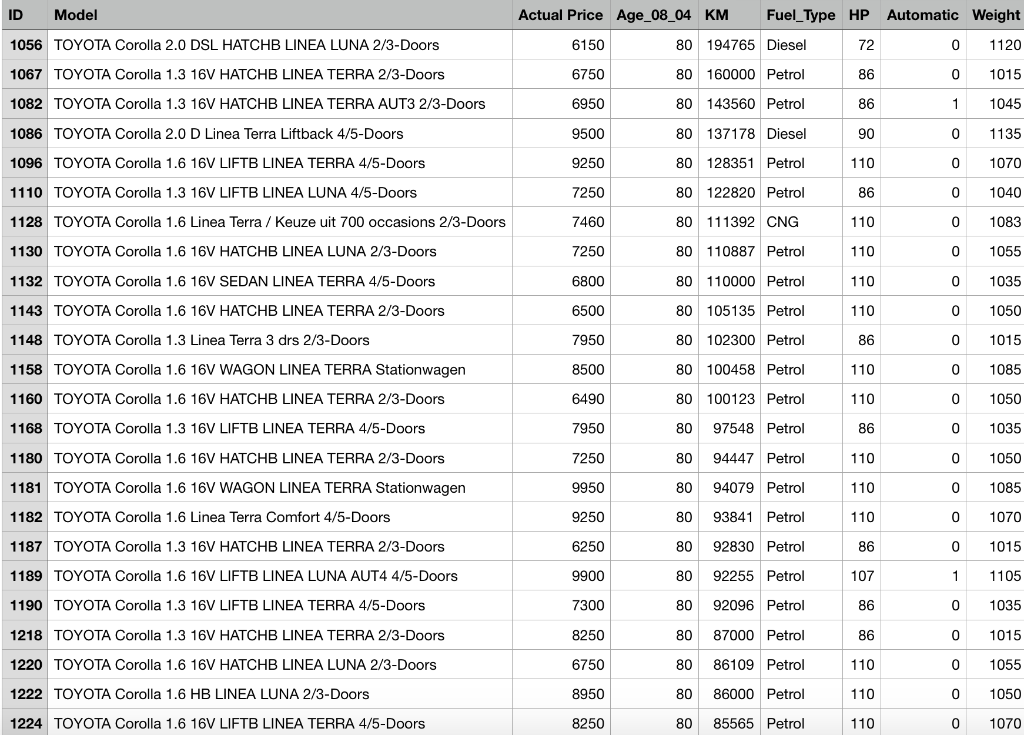
Task: Select row ID 1132
Action: 24,282
